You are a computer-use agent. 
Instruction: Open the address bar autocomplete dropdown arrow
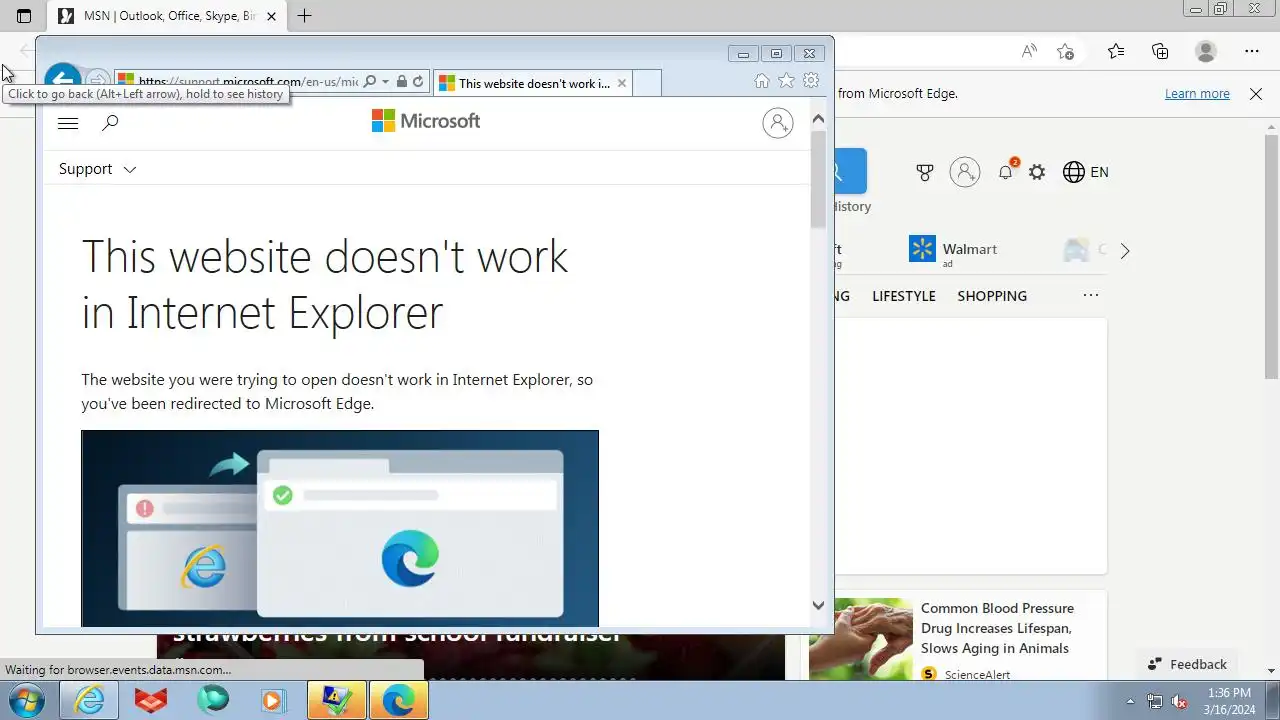tap(386, 82)
